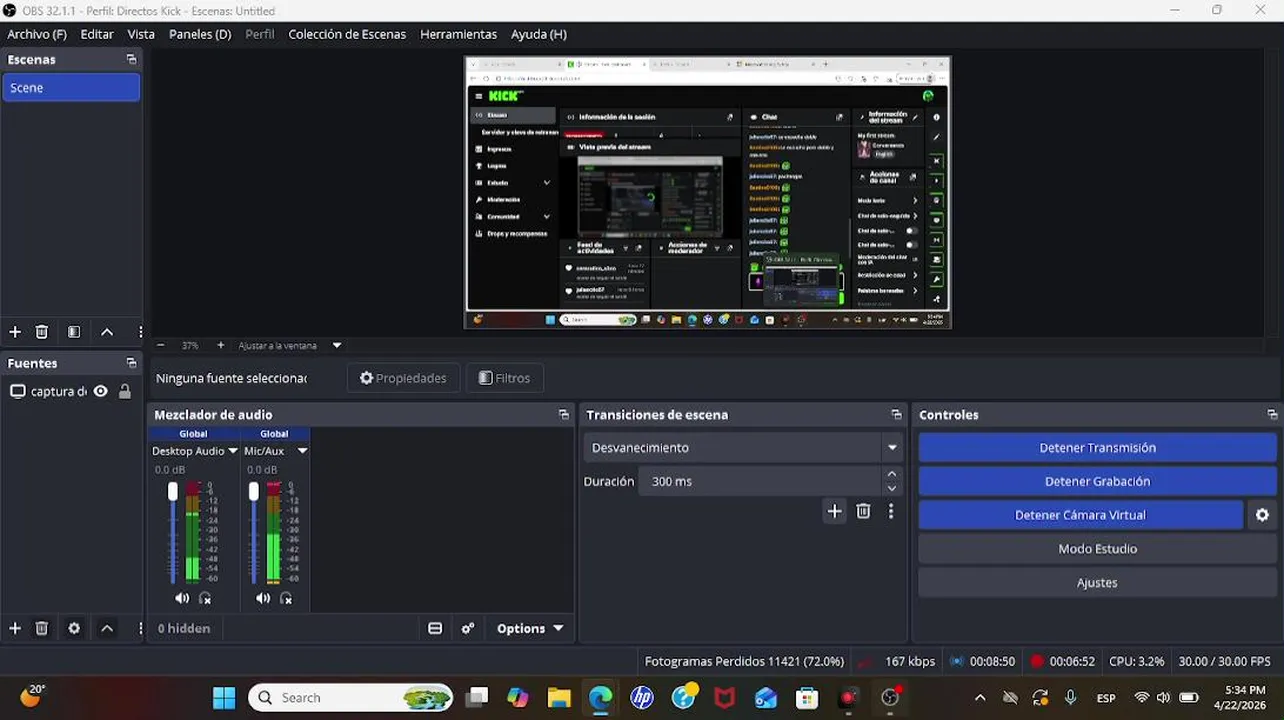Pop out the Mezclador de audio panel
This screenshot has width=1284, height=720.
tap(563, 415)
